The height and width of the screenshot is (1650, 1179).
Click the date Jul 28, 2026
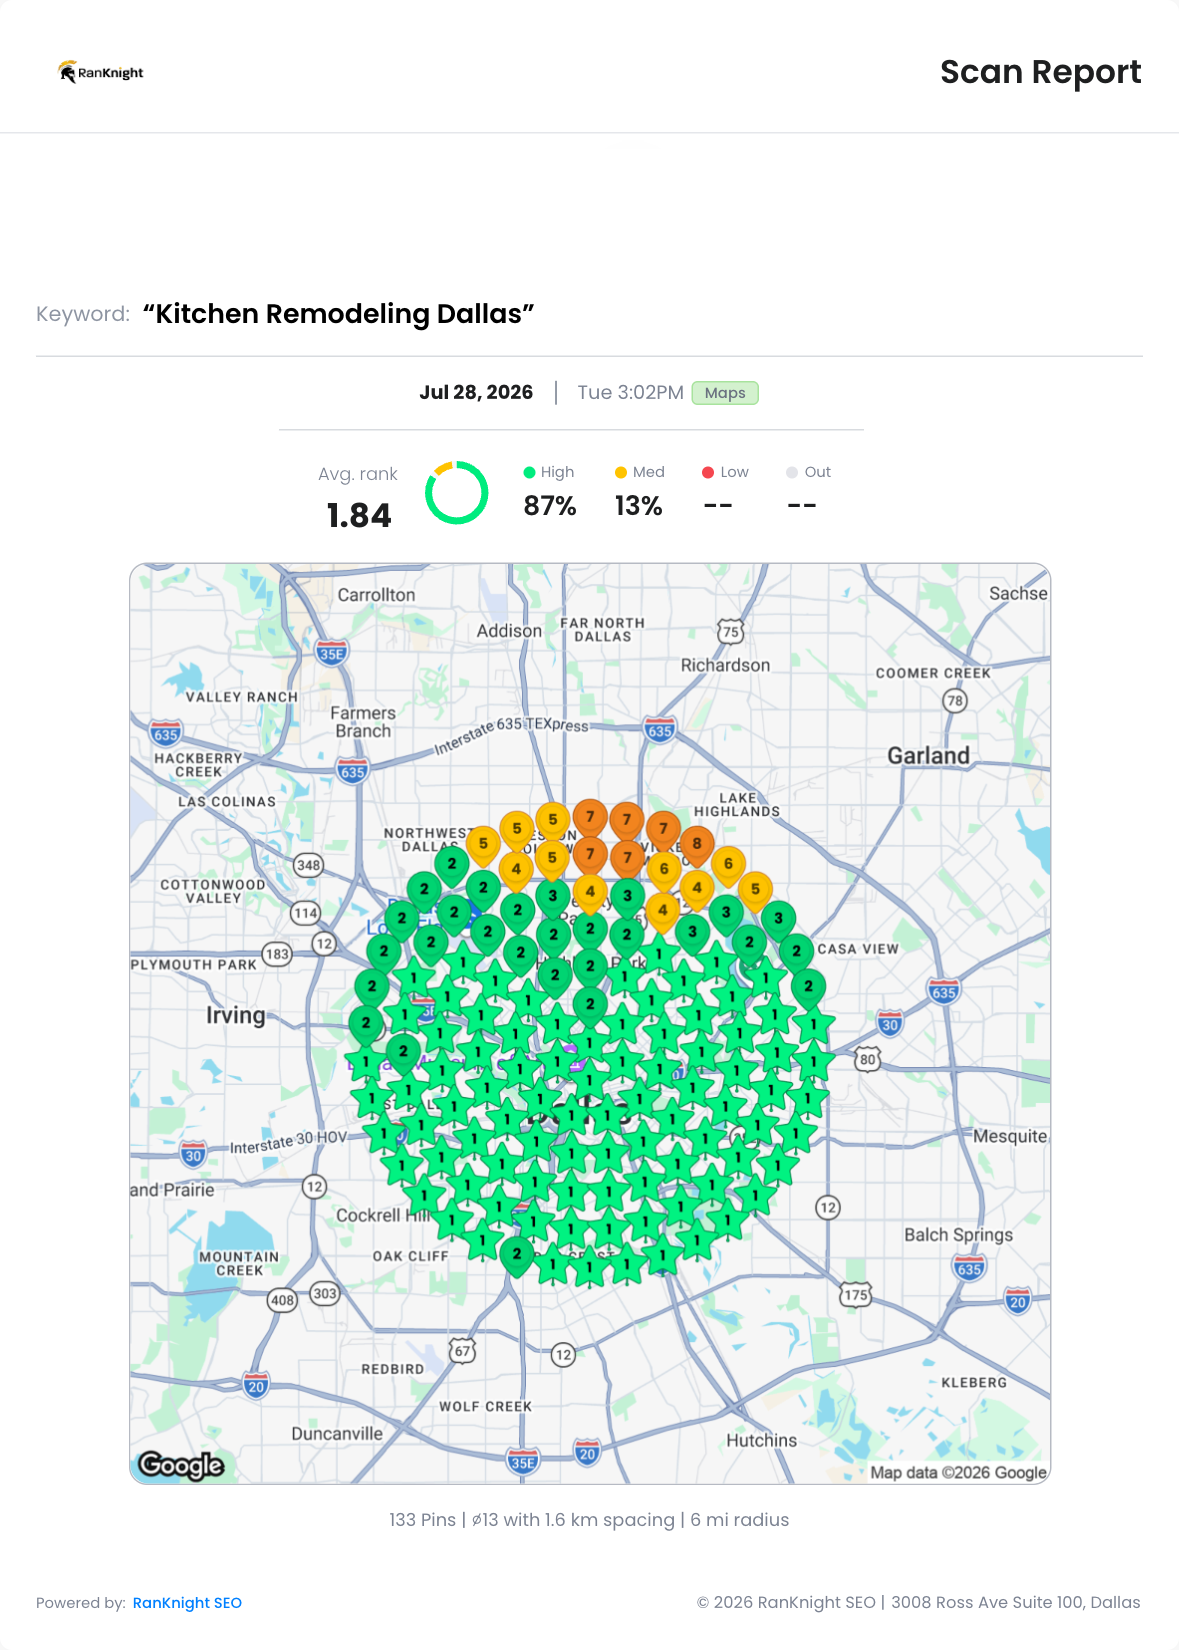[476, 393]
